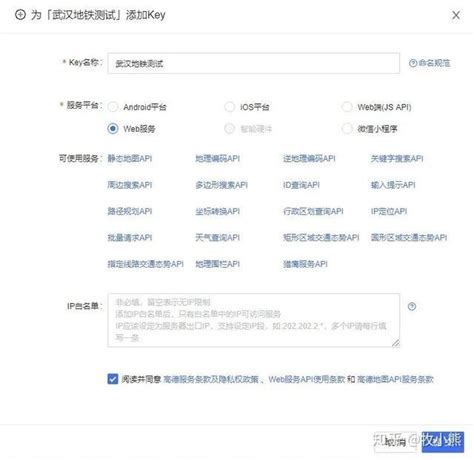Open the 天气查询API link
The width and height of the screenshot is (474, 460).
(x=217, y=238)
